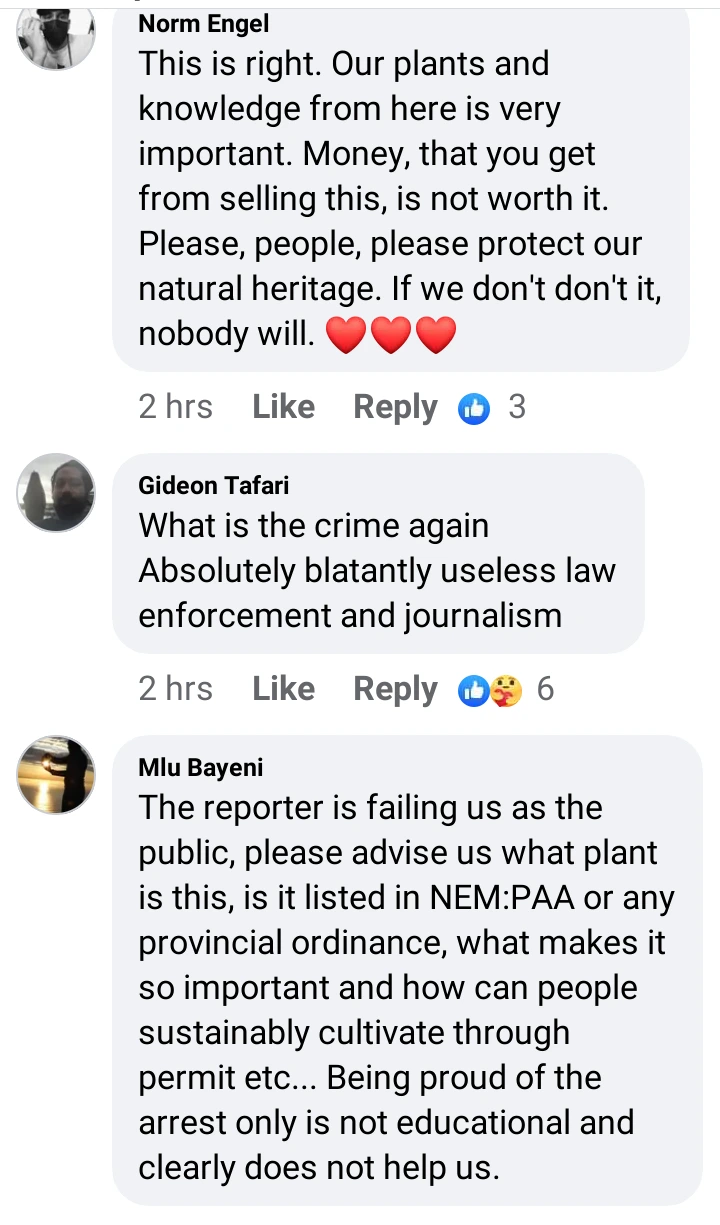Click the blue thumbs-up icon on Norm's comment
The width and height of the screenshot is (720, 1225).
click(474, 408)
